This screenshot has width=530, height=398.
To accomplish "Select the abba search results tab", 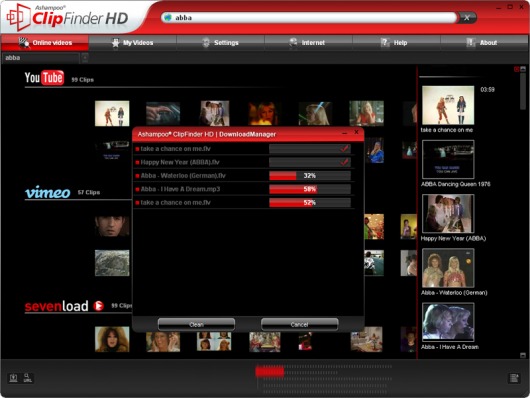I will pos(41,58).
